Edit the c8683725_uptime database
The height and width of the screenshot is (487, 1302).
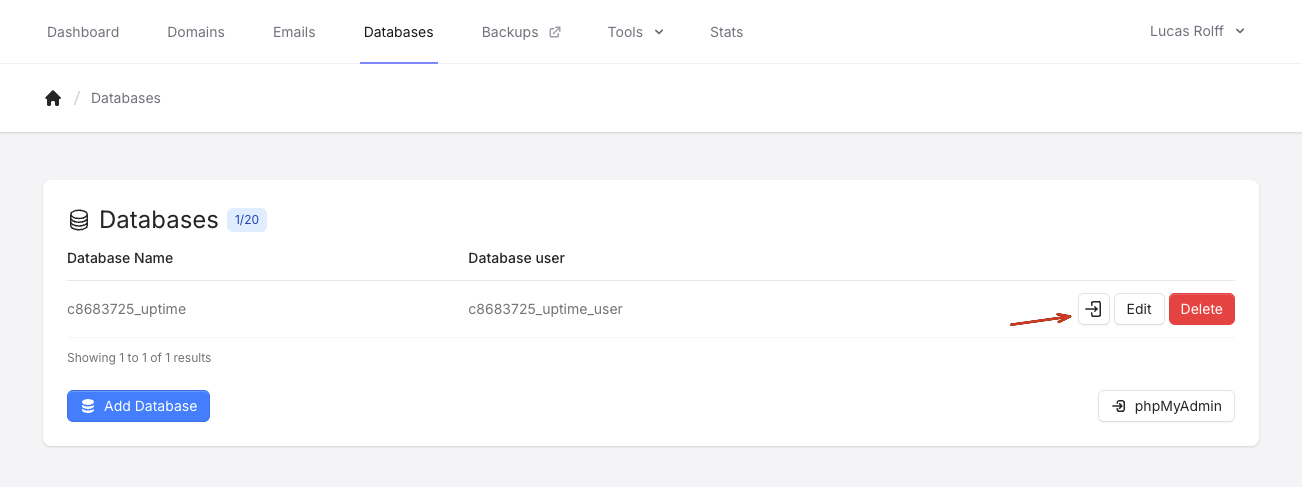pos(1139,309)
